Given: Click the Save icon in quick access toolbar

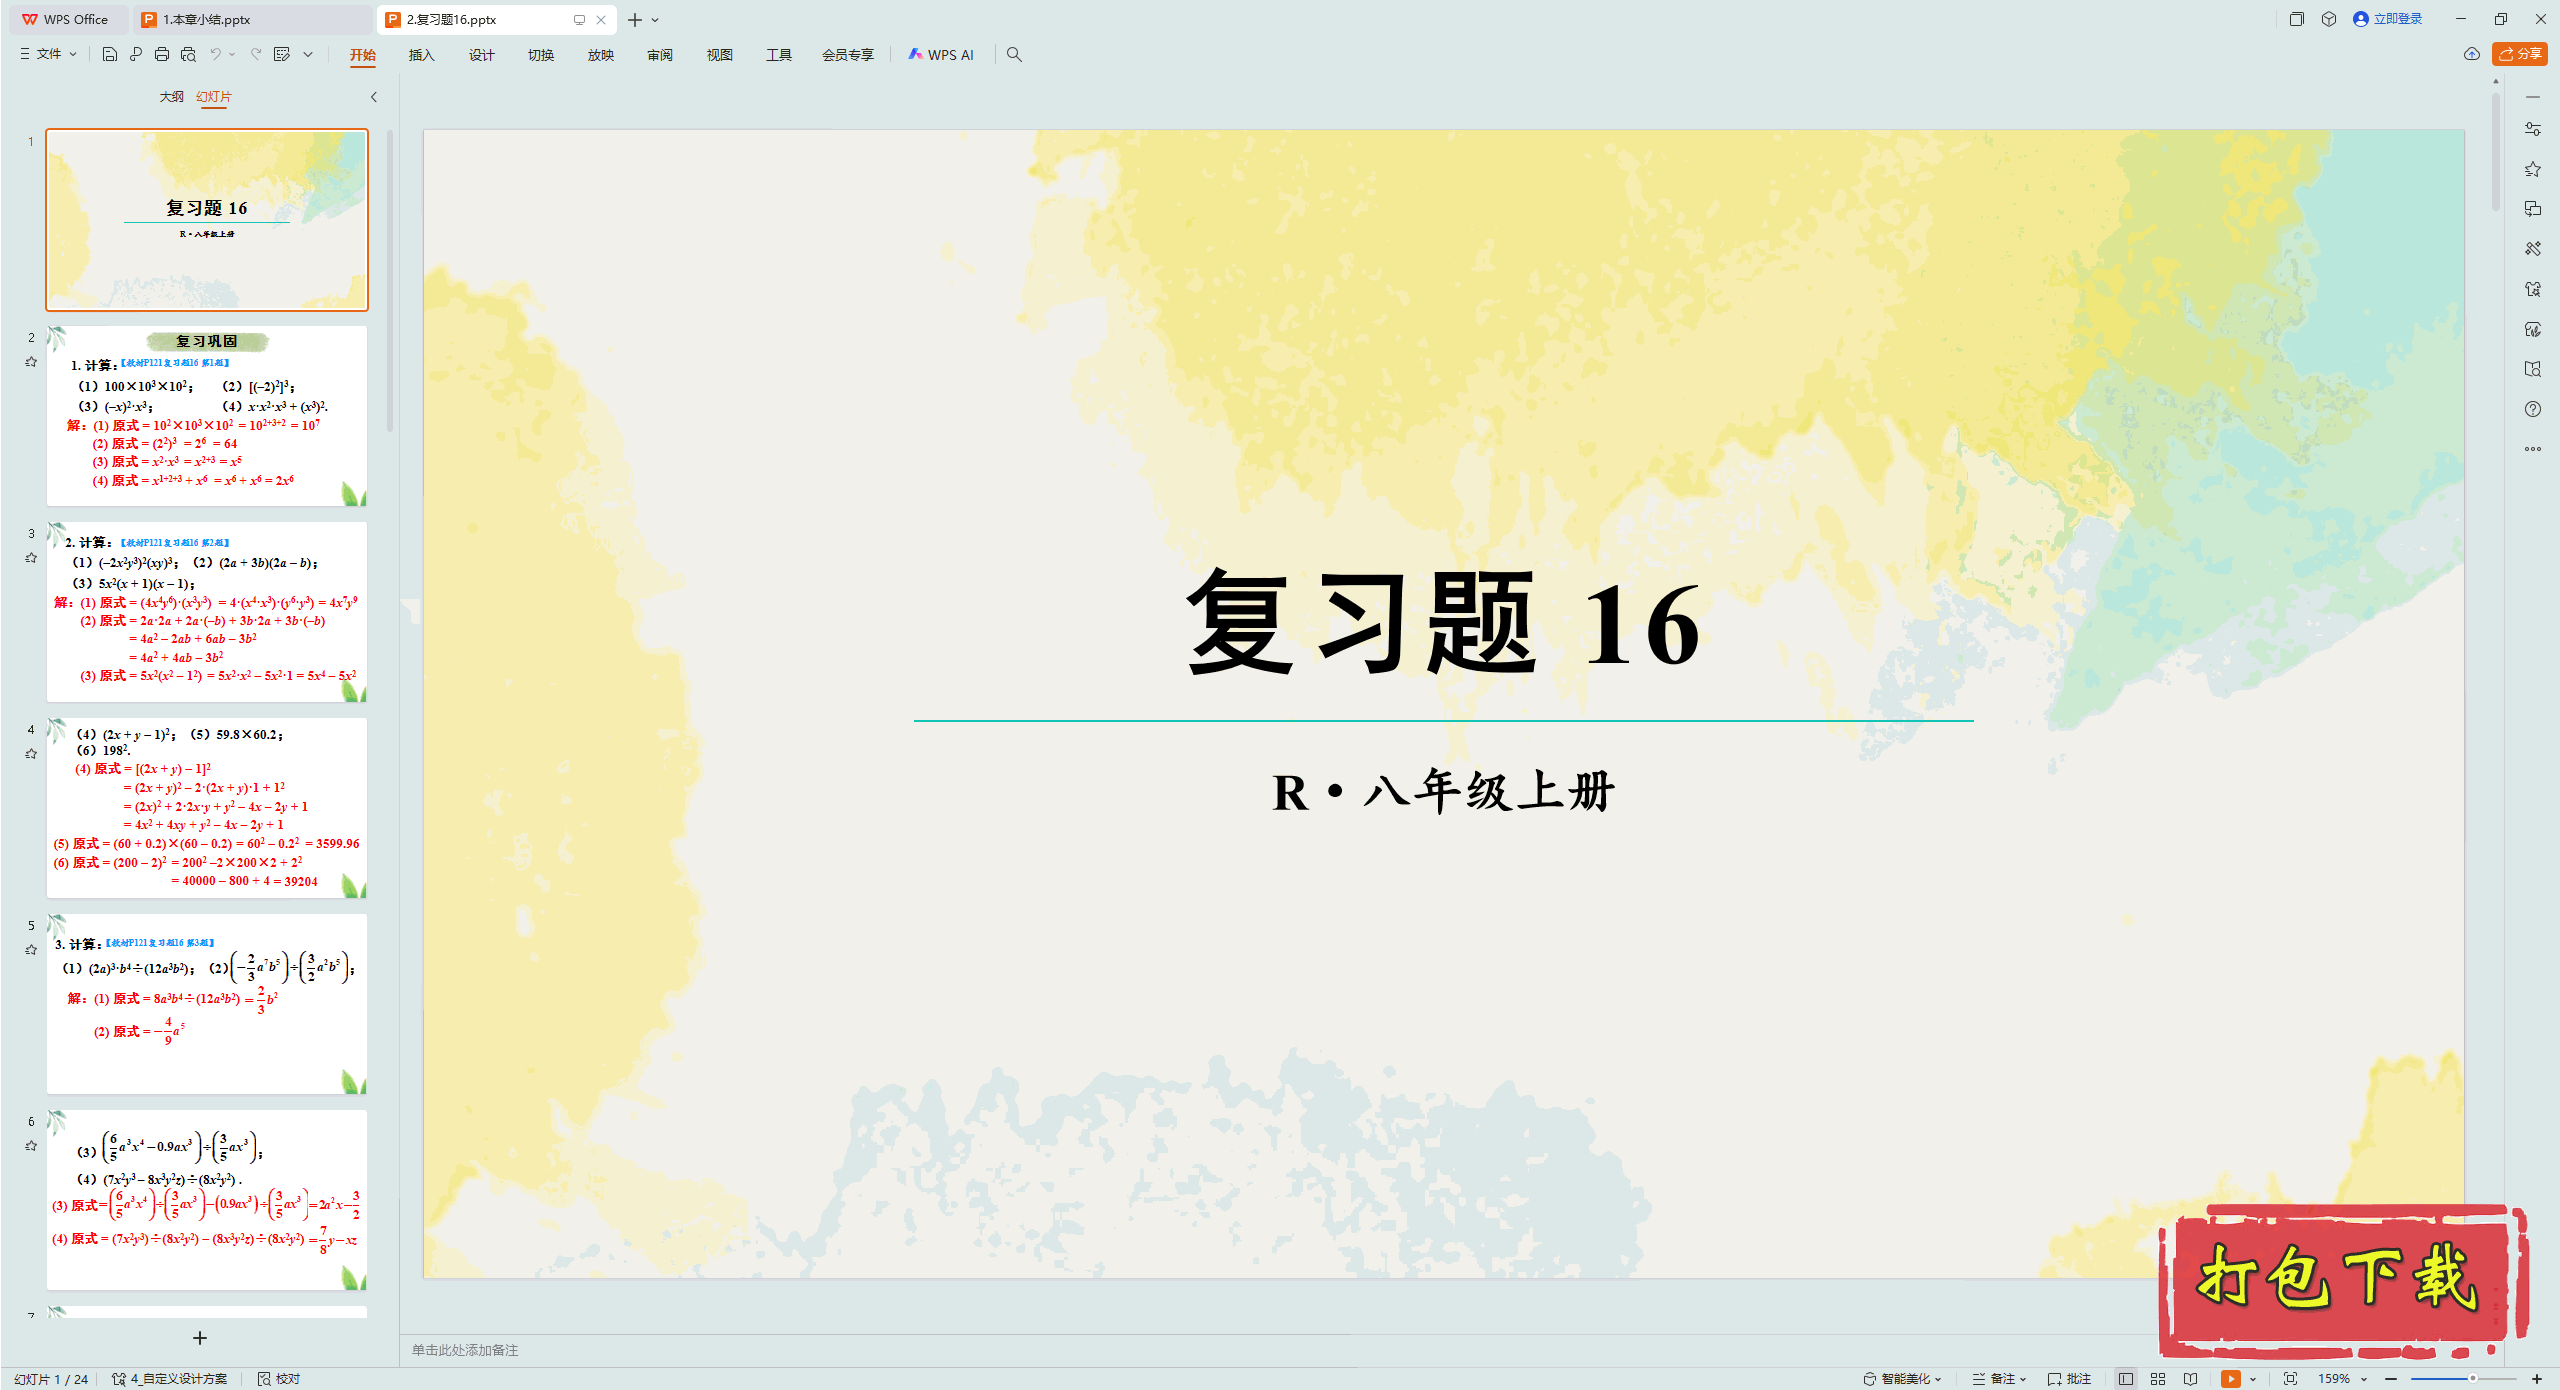Looking at the screenshot, I should point(110,55).
